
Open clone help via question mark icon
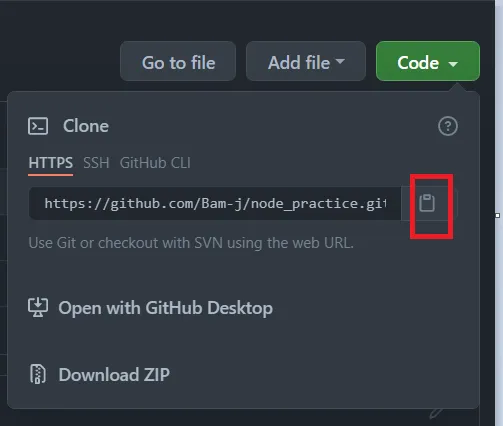tap(448, 126)
